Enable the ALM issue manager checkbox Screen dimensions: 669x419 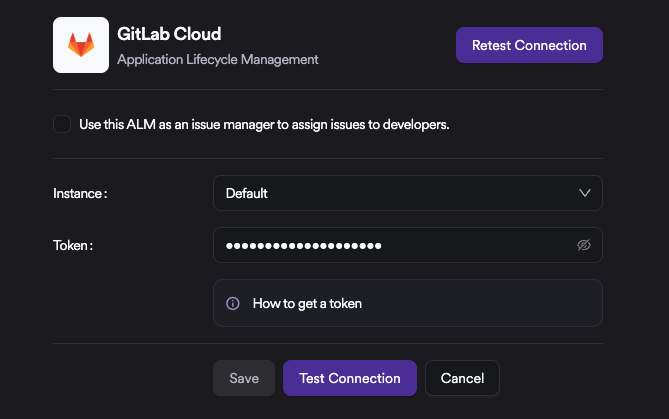tap(62, 124)
